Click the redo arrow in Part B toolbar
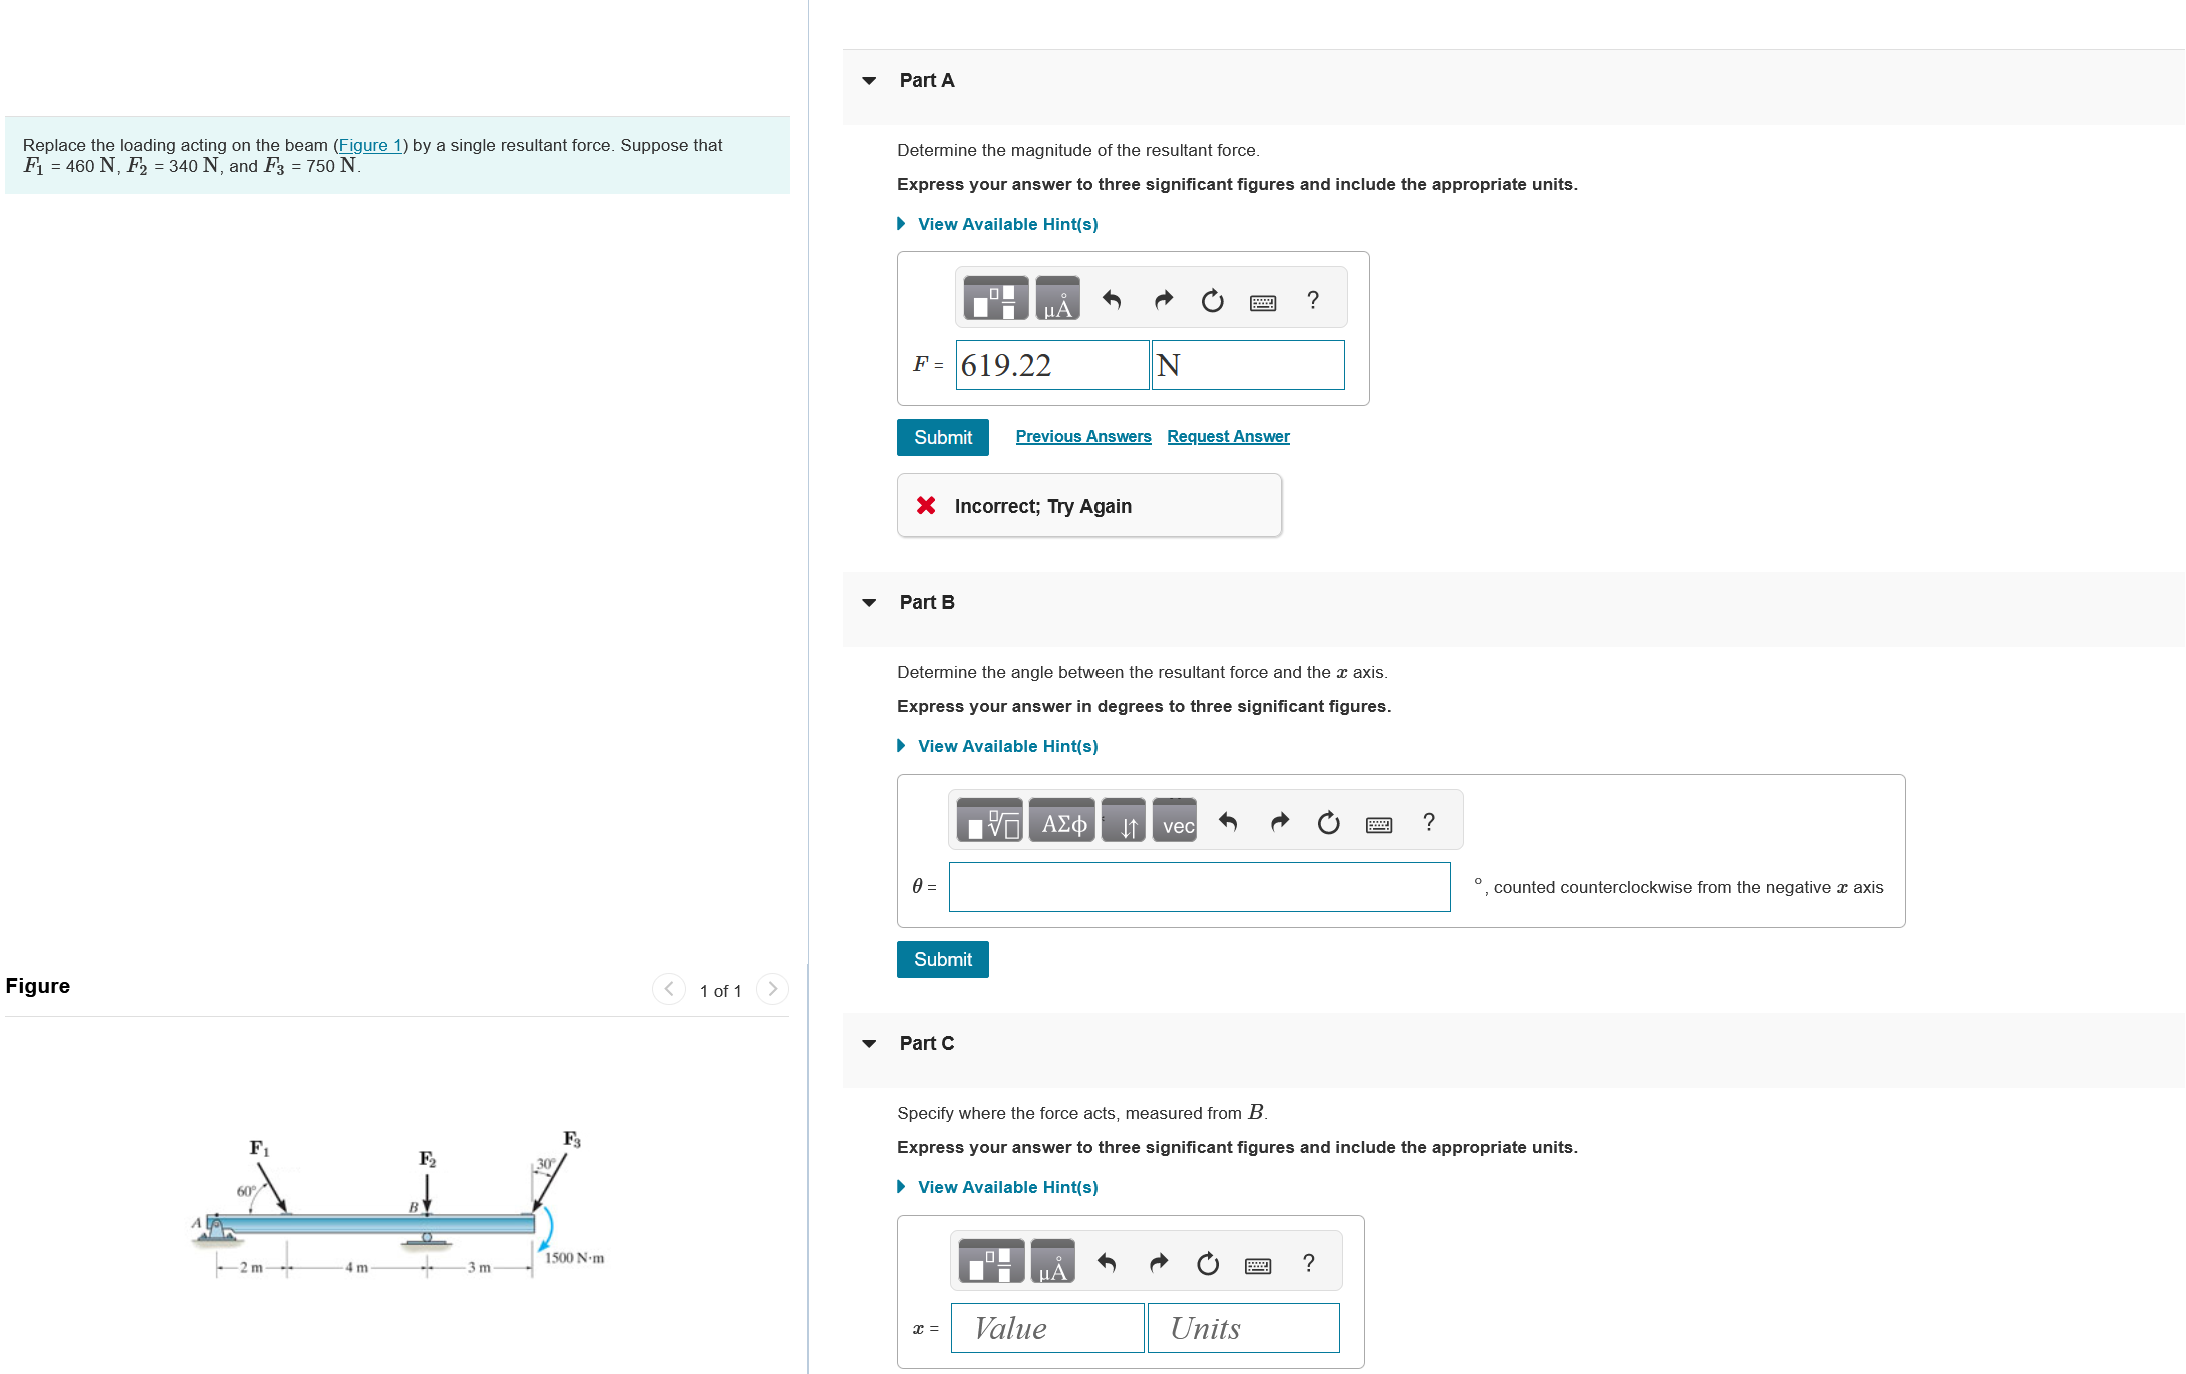 coord(1279,822)
